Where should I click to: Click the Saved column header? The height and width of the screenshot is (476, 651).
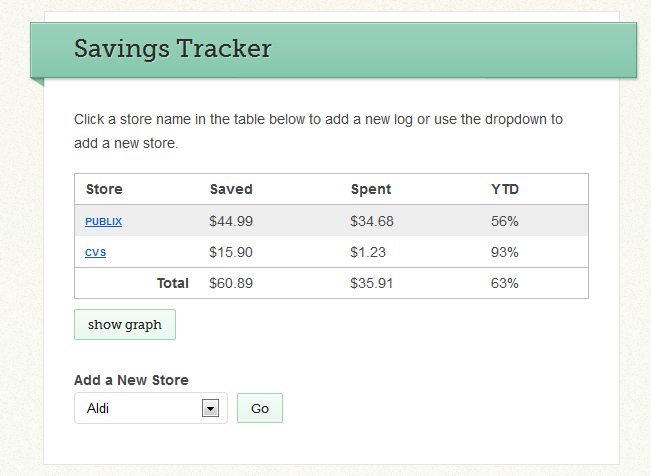(x=231, y=189)
